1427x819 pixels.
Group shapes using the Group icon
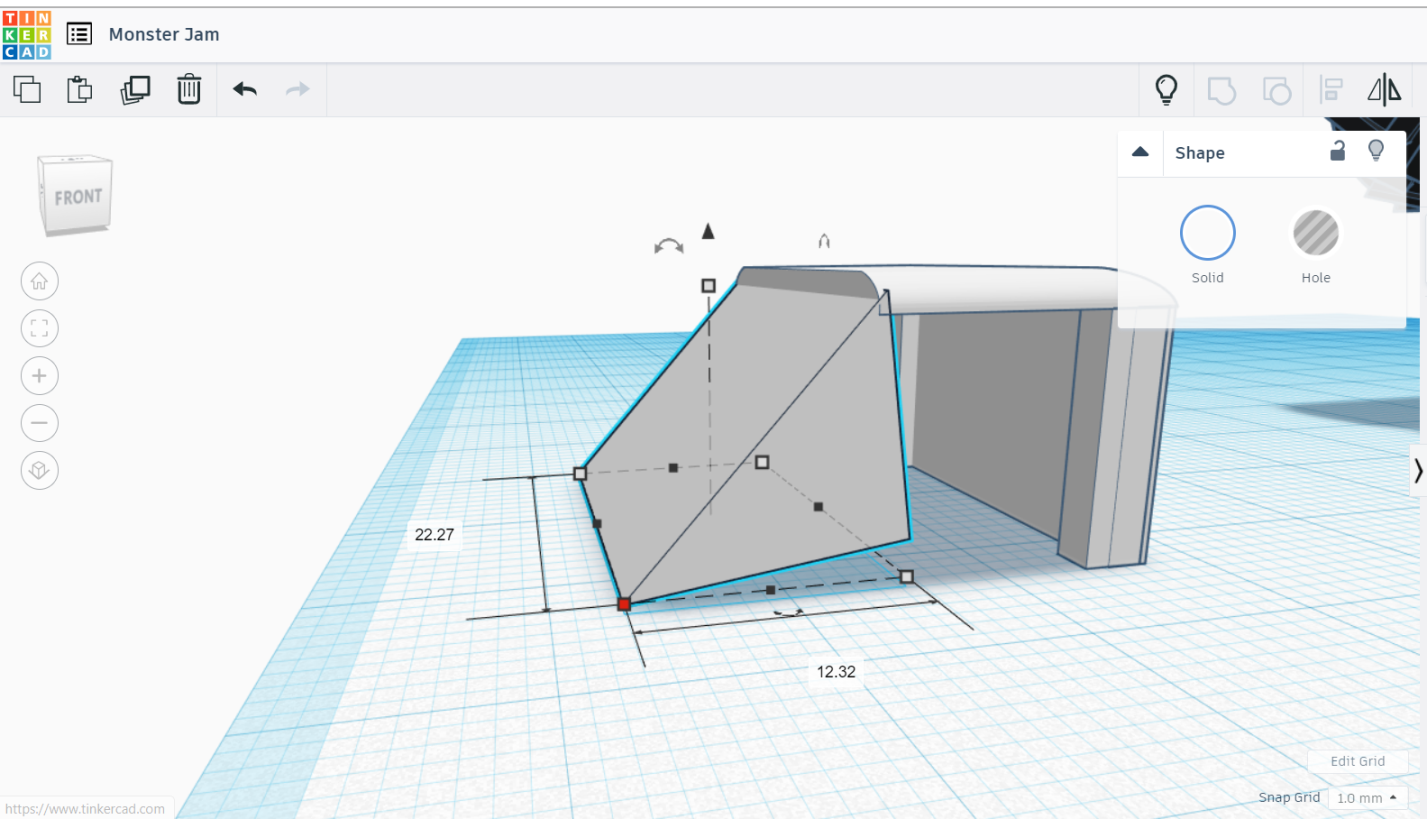pyautogui.click(x=1222, y=91)
